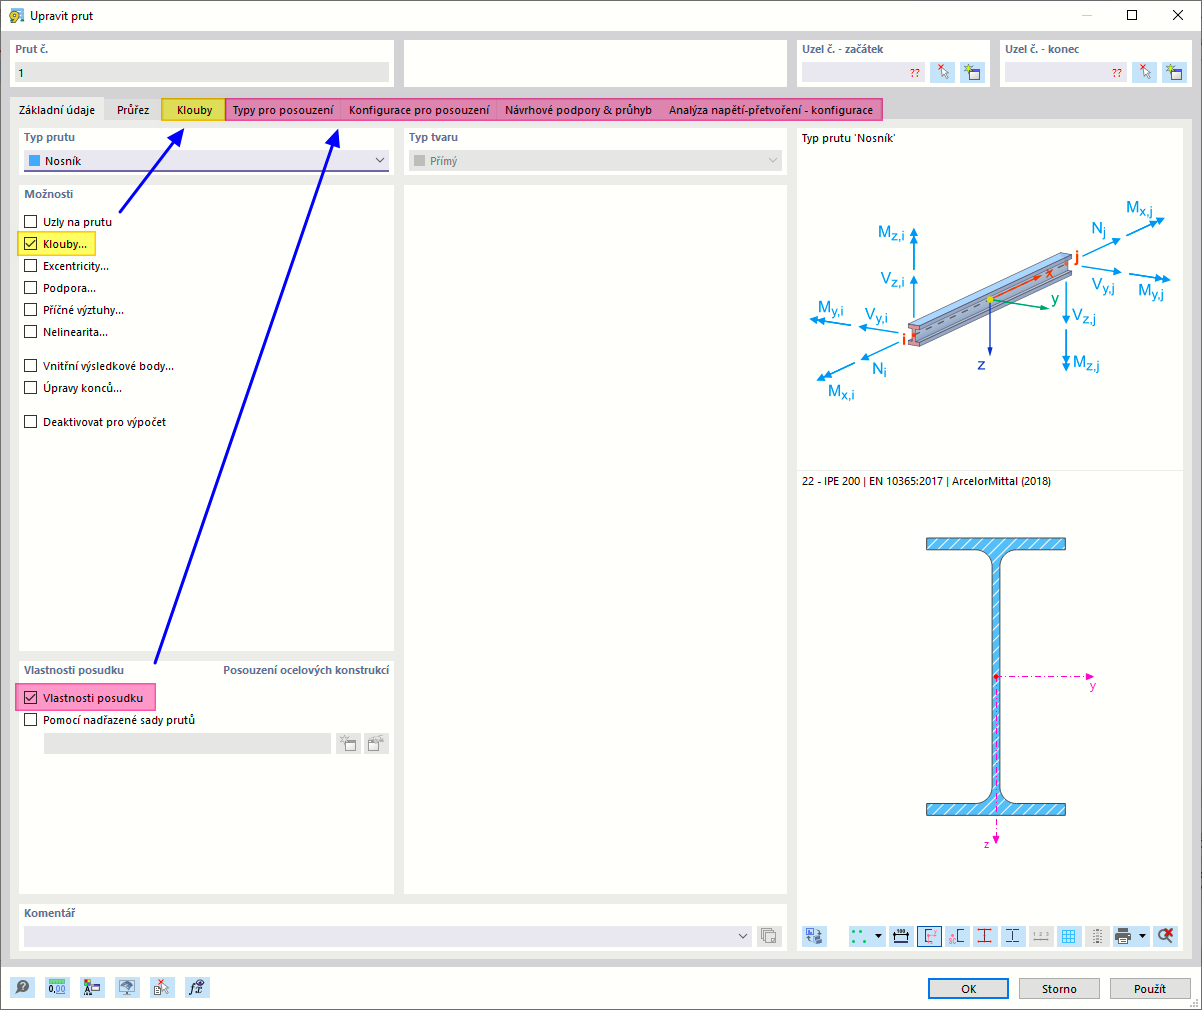Open 'Analýza napětí-přetvoření - konfigurace' tab

click(771, 110)
